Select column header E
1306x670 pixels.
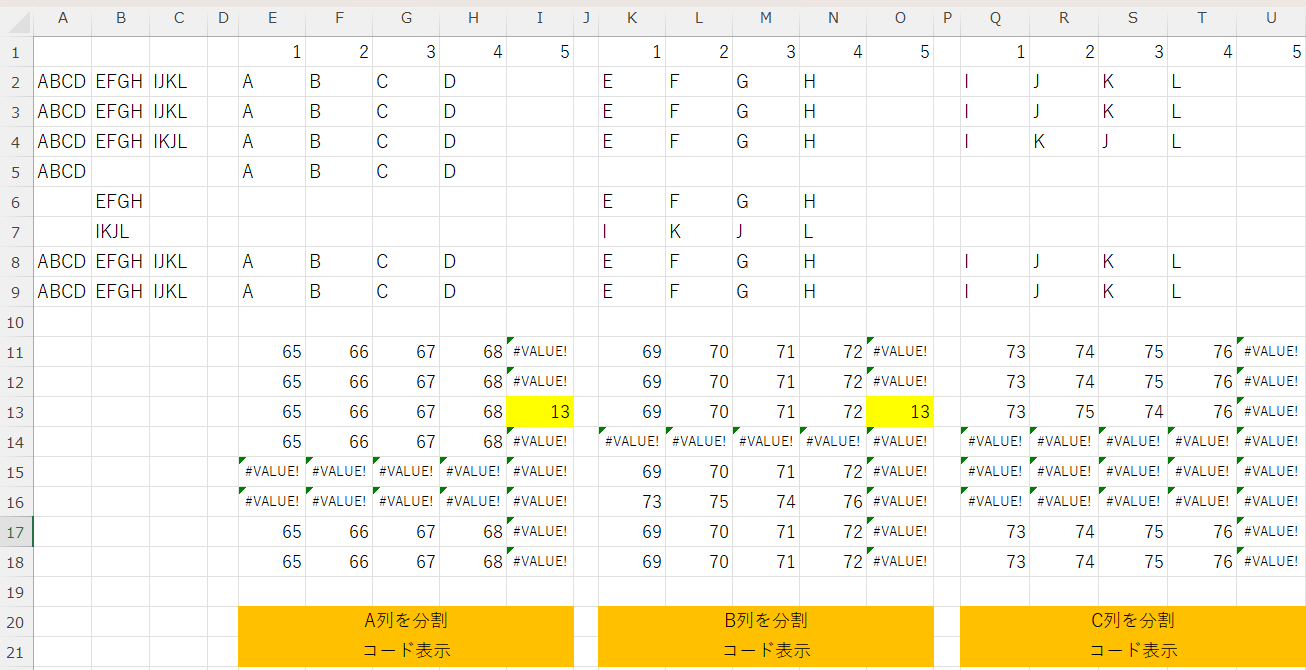272,18
